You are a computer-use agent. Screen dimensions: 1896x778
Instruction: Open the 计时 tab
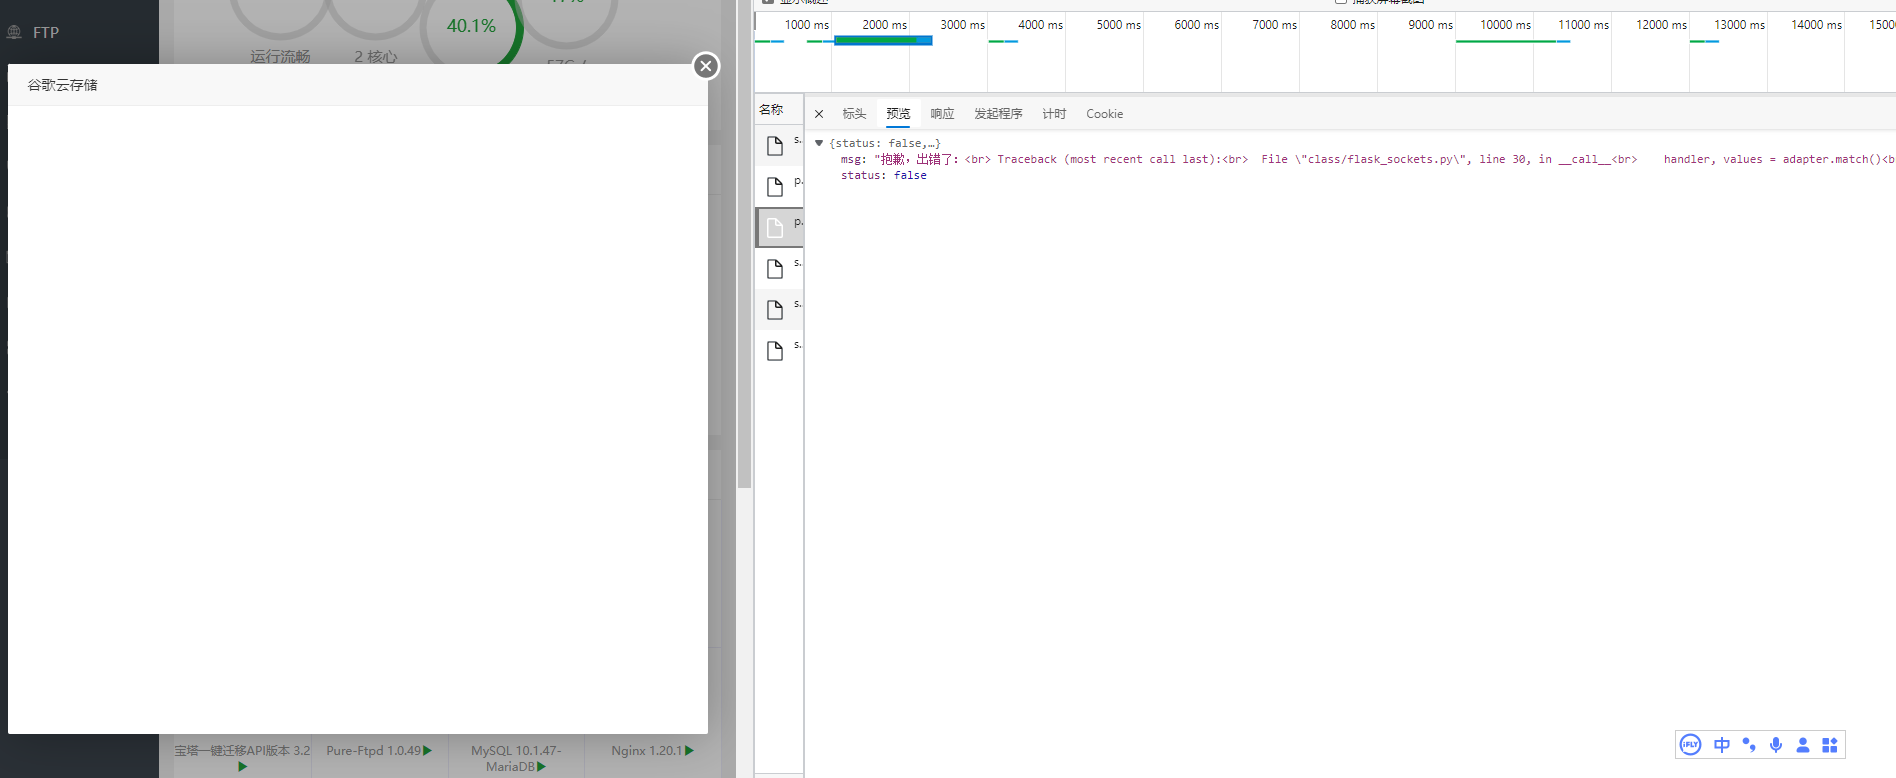pyautogui.click(x=1054, y=114)
